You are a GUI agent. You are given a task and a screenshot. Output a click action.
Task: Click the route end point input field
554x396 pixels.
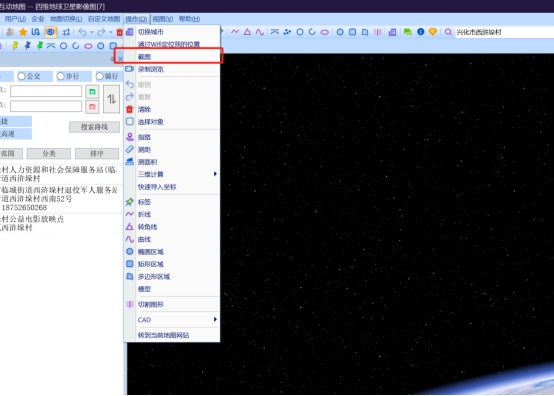click(x=46, y=106)
